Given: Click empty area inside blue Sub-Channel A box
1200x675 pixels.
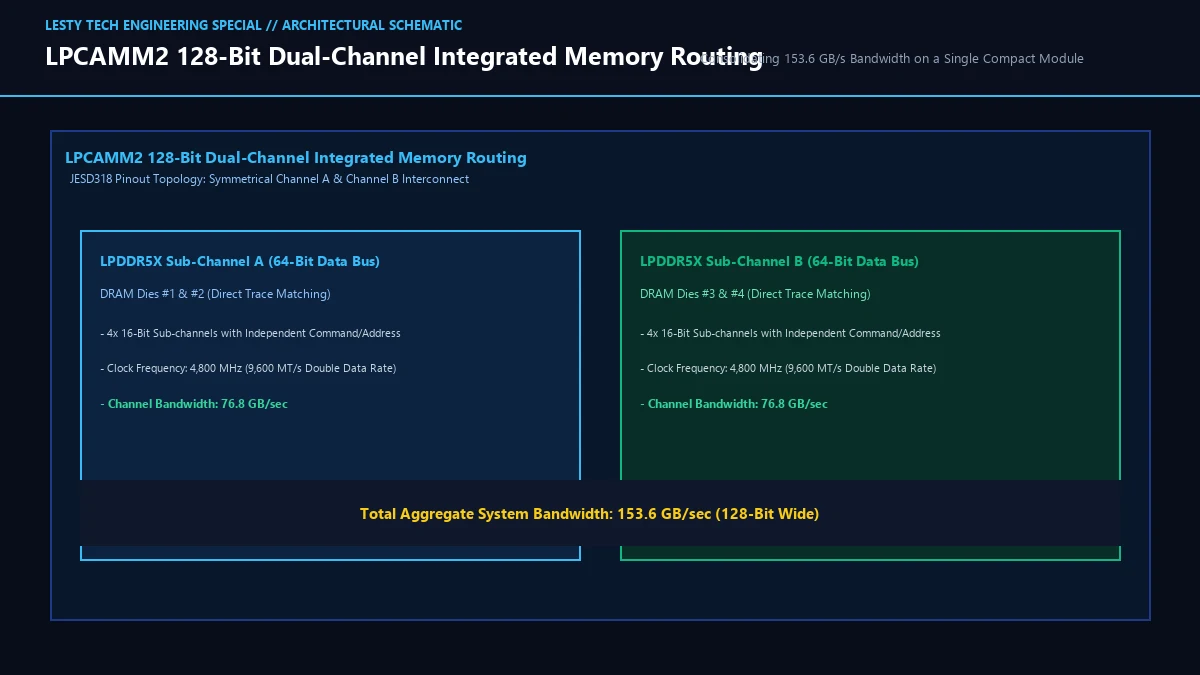Looking at the screenshot, I should pos(330,445).
